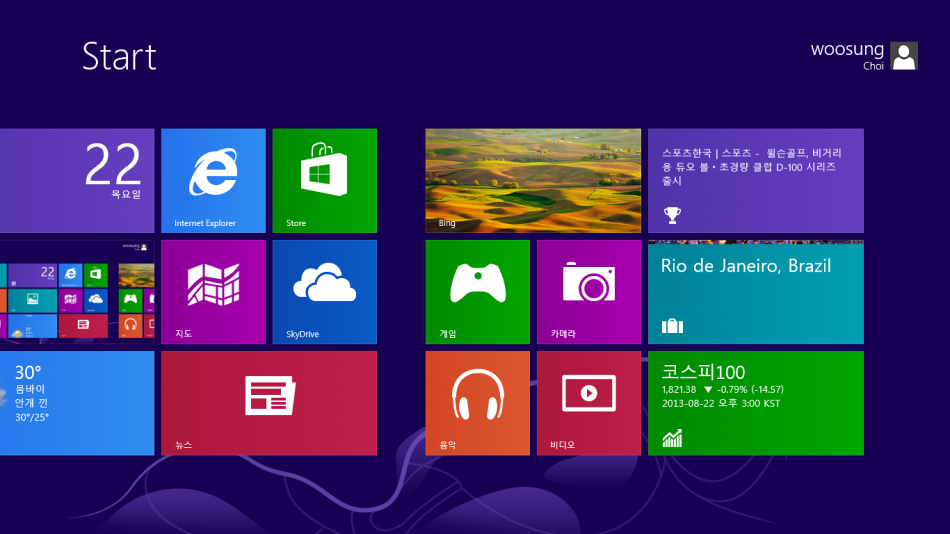Open the 비디오 video tile

click(589, 403)
